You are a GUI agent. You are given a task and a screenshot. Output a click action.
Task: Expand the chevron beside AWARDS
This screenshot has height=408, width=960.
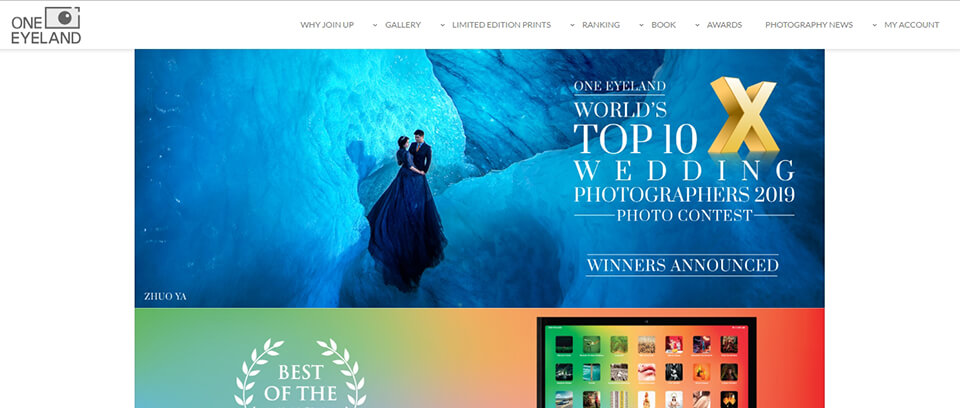tap(697, 25)
